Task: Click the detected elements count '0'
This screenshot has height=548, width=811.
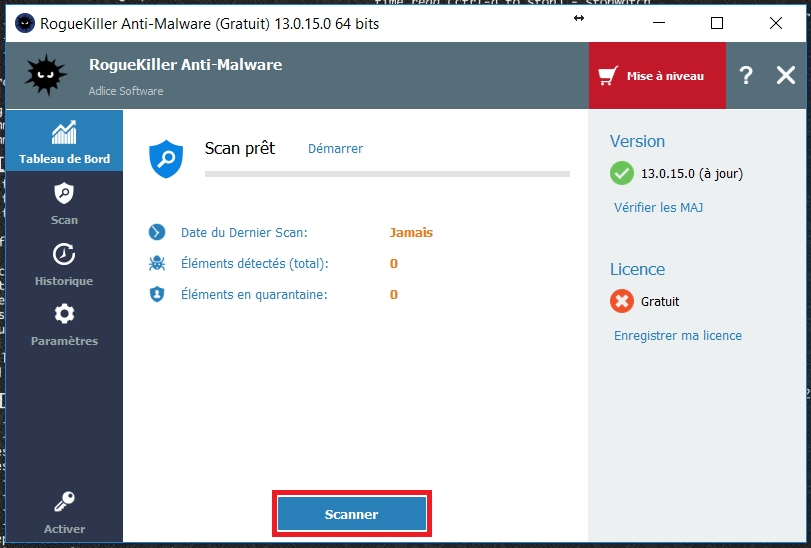Action: (x=394, y=264)
